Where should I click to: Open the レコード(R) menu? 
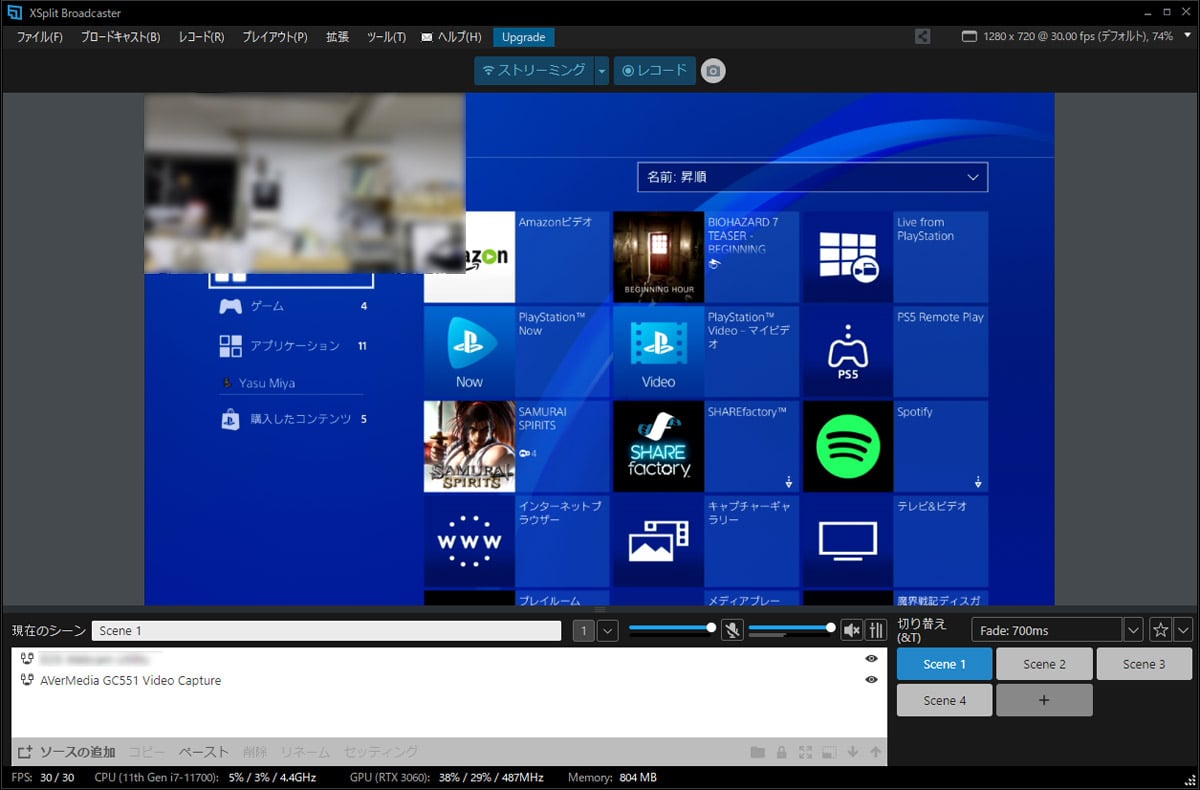tap(201, 37)
